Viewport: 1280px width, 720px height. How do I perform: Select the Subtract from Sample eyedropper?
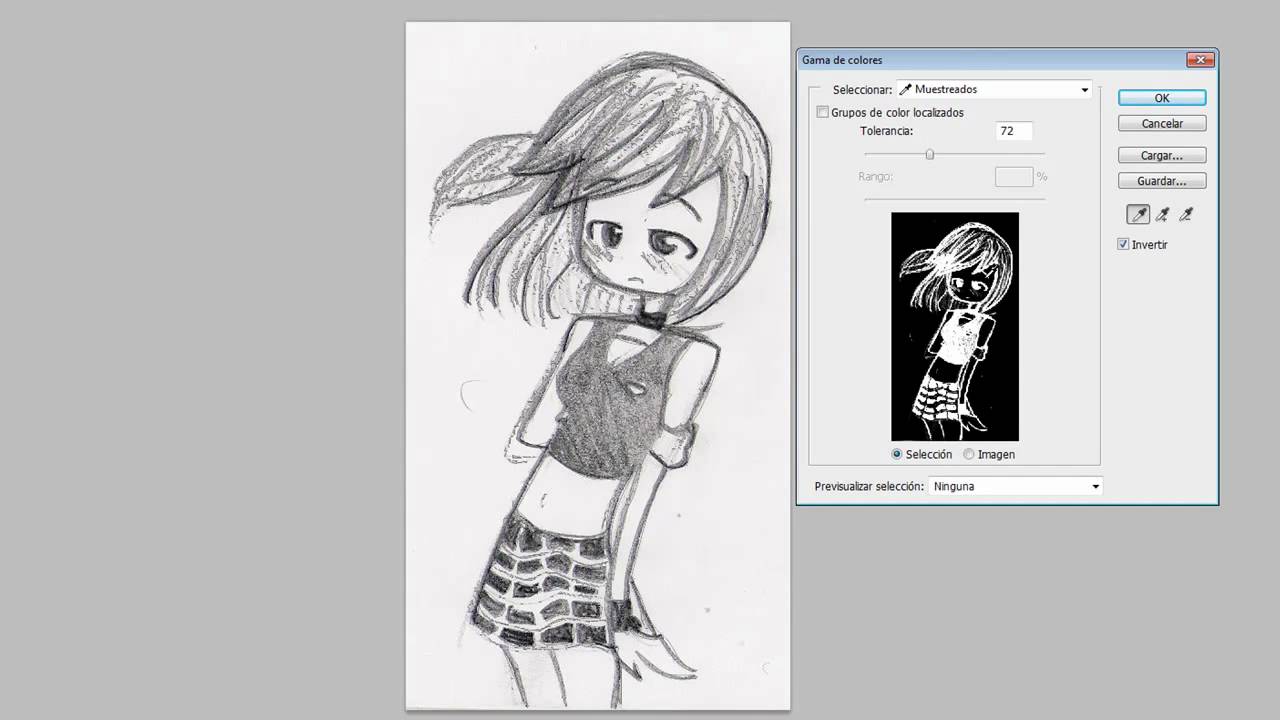1186,214
